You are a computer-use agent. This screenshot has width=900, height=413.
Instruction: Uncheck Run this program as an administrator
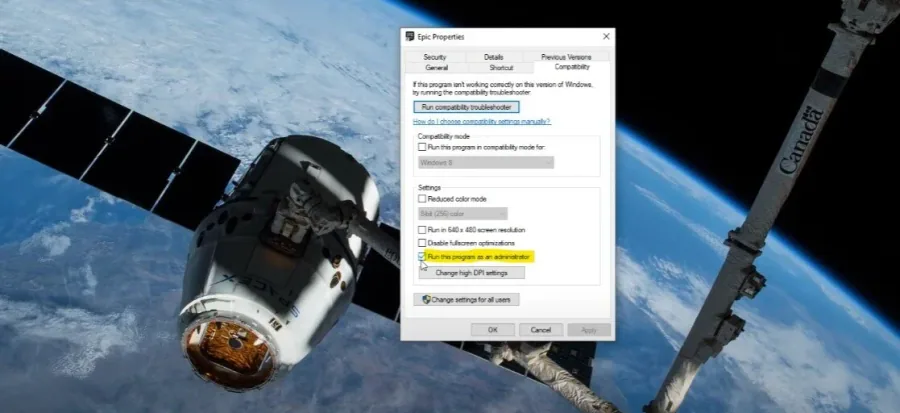pyautogui.click(x=422, y=256)
